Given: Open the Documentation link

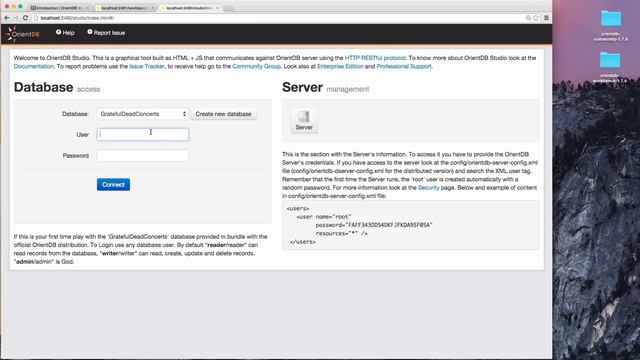Looking at the screenshot, I should 34,66.
